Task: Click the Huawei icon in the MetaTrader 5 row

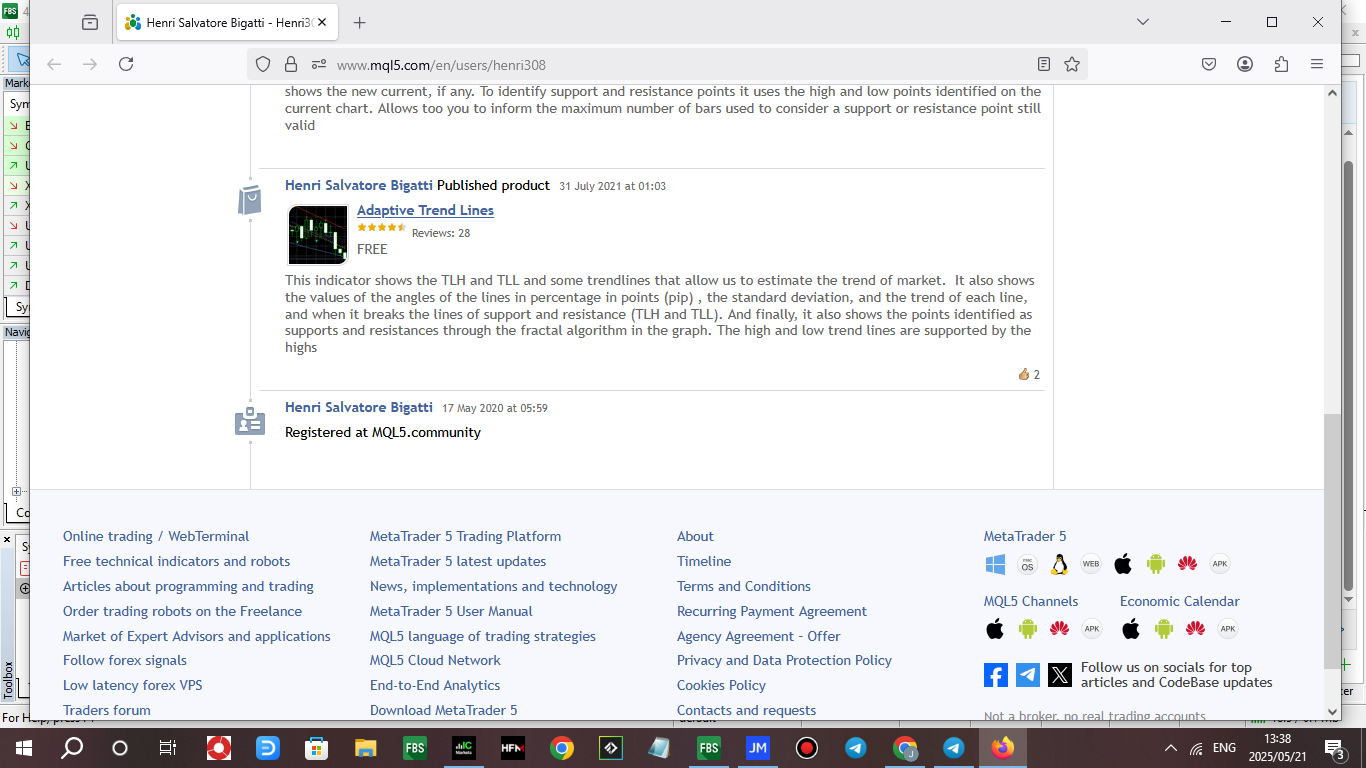Action: pyautogui.click(x=1188, y=564)
